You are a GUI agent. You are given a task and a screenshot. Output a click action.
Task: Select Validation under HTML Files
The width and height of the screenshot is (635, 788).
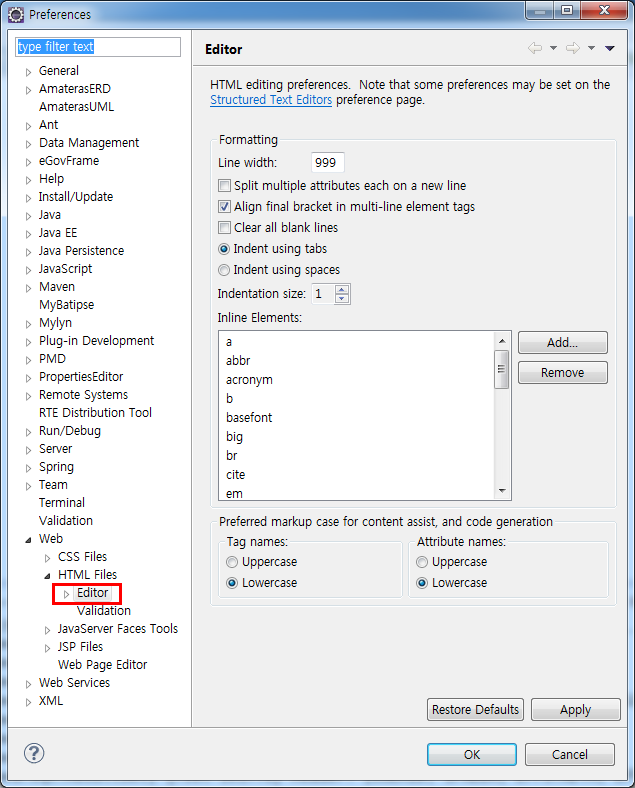pyautogui.click(x=103, y=611)
